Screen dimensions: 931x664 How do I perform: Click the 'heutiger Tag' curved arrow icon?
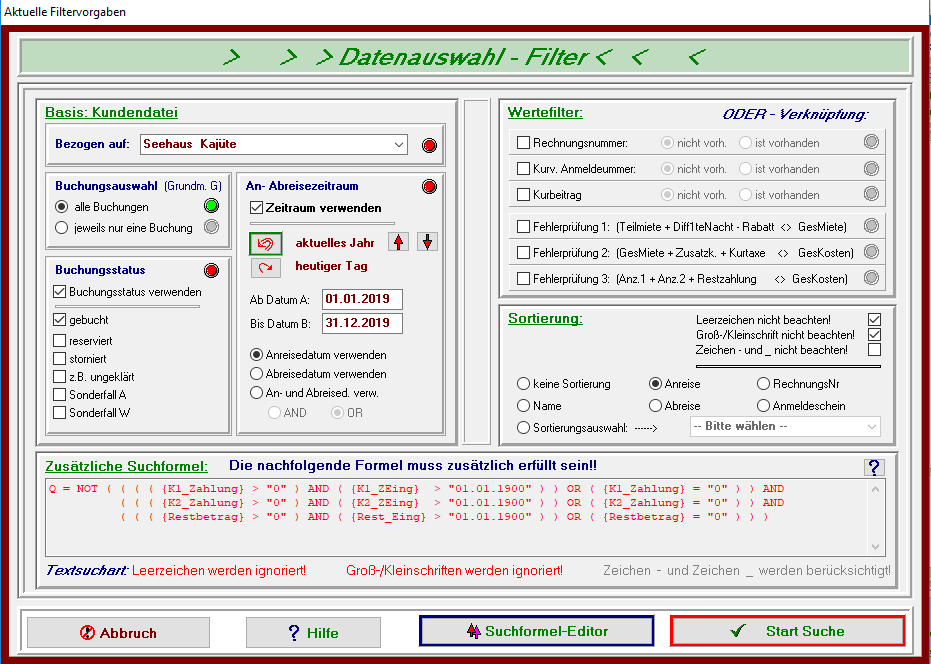pos(265,267)
